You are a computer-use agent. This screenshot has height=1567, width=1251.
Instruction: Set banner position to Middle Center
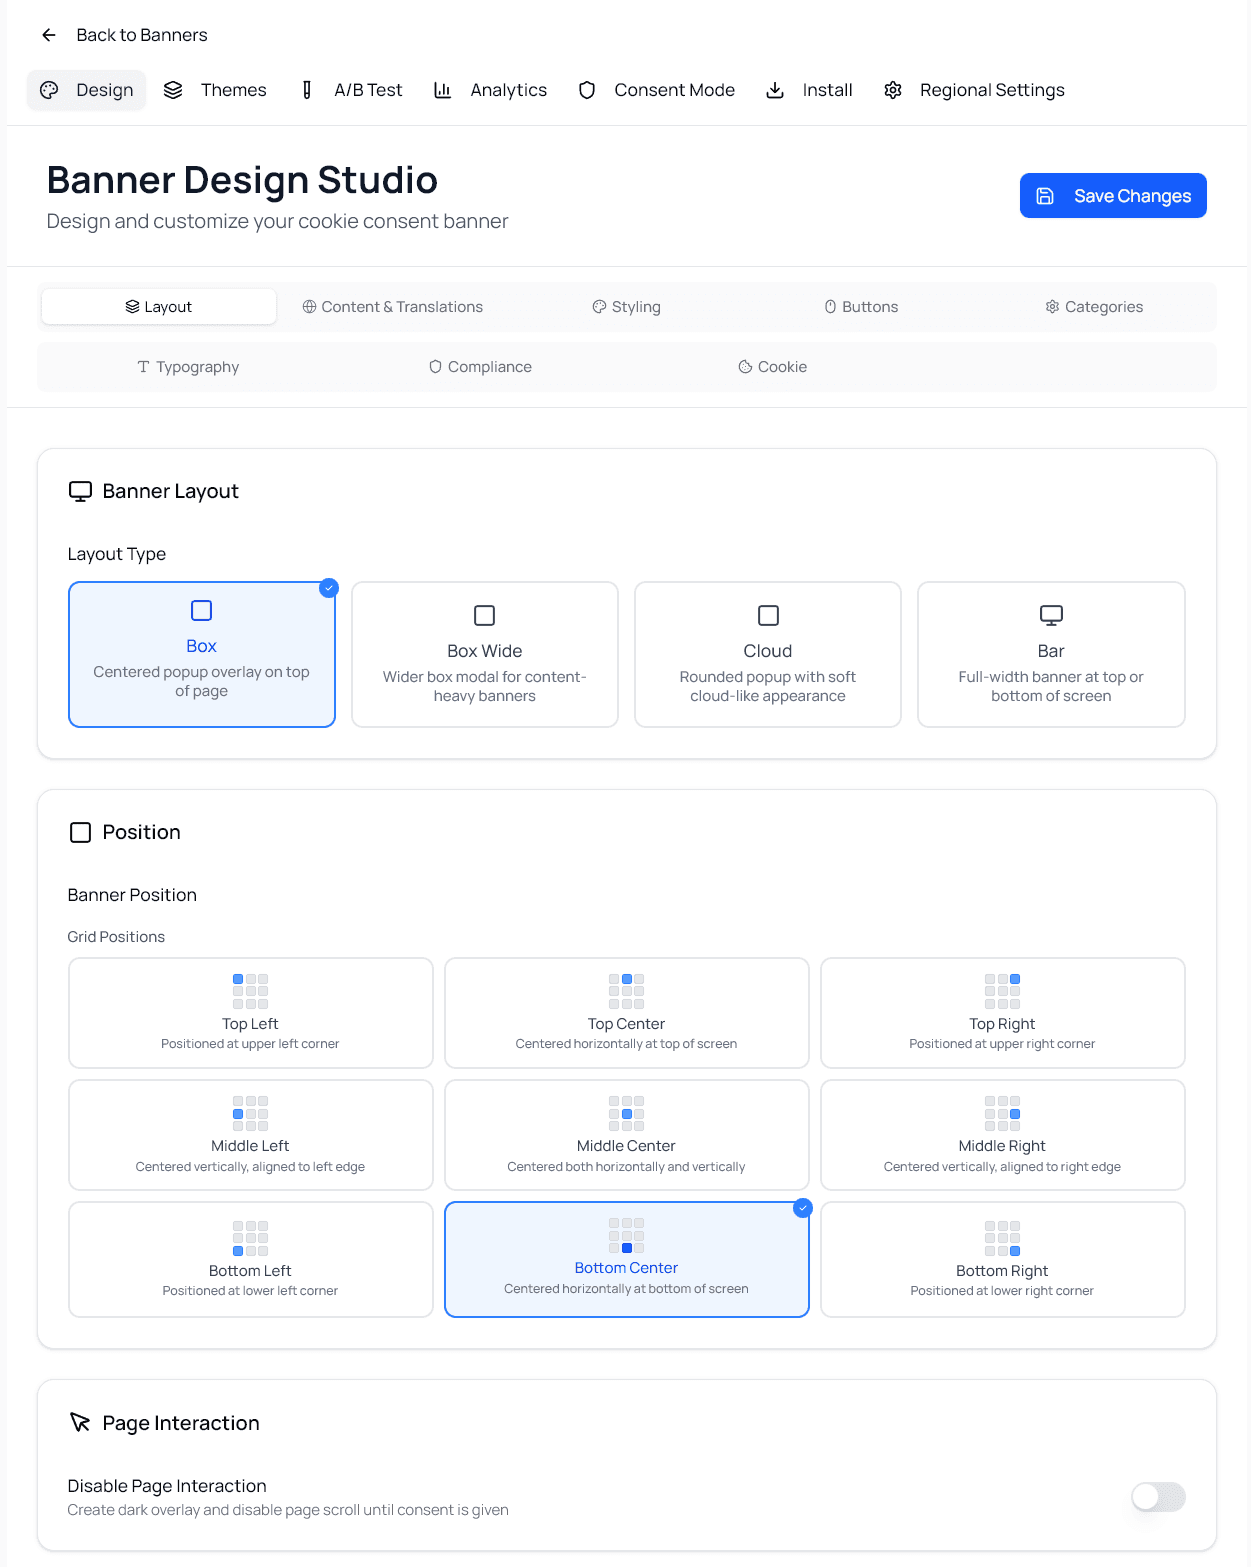626,1135
